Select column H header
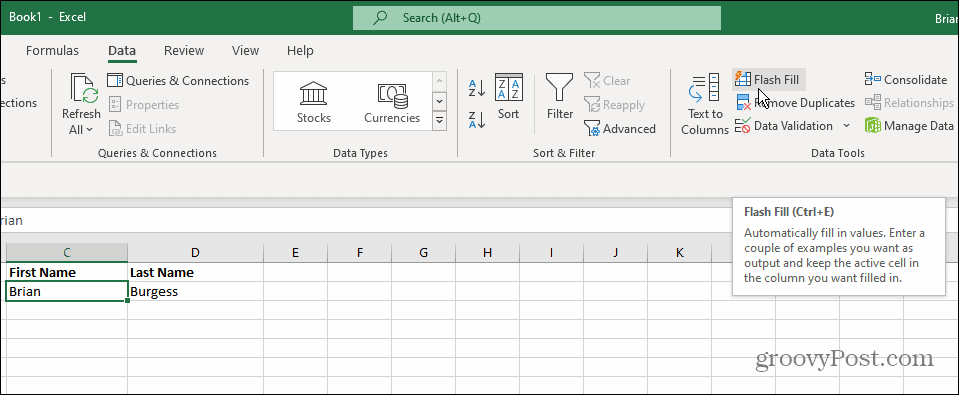The width and height of the screenshot is (959, 395). (x=487, y=253)
